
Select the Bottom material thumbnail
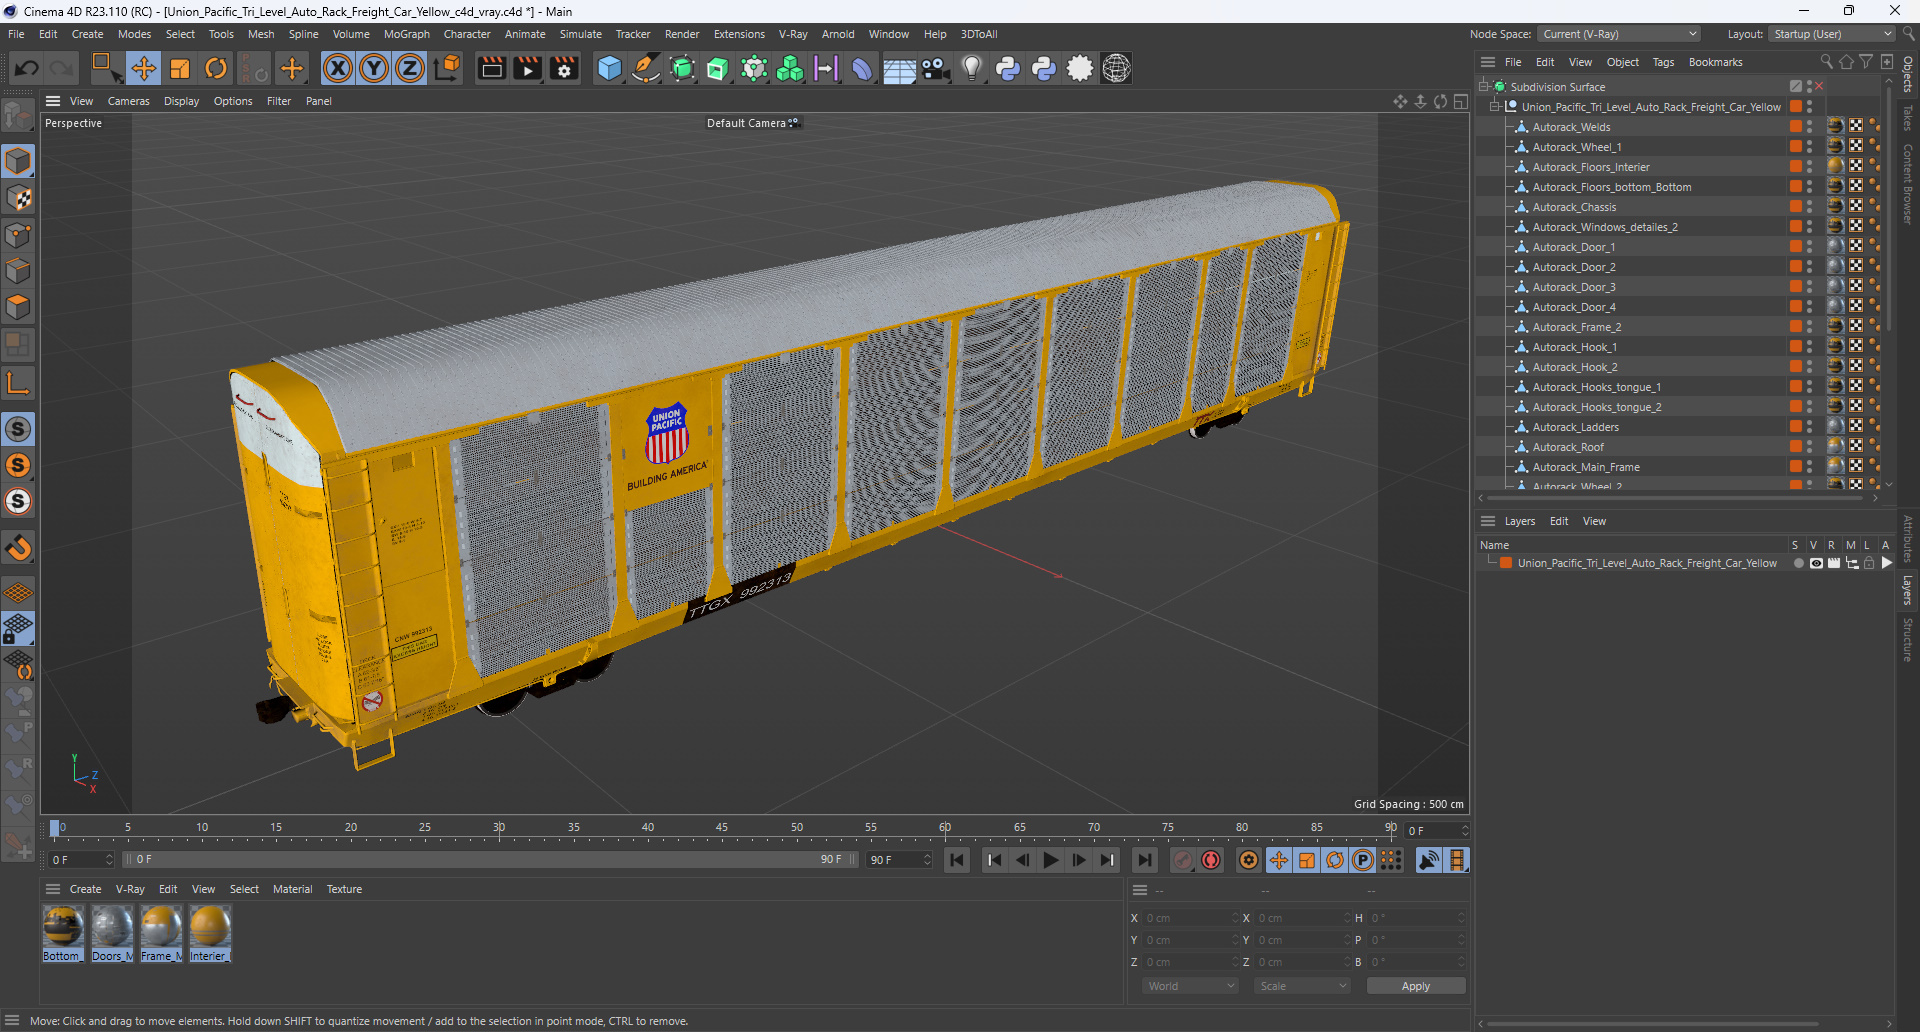62,927
